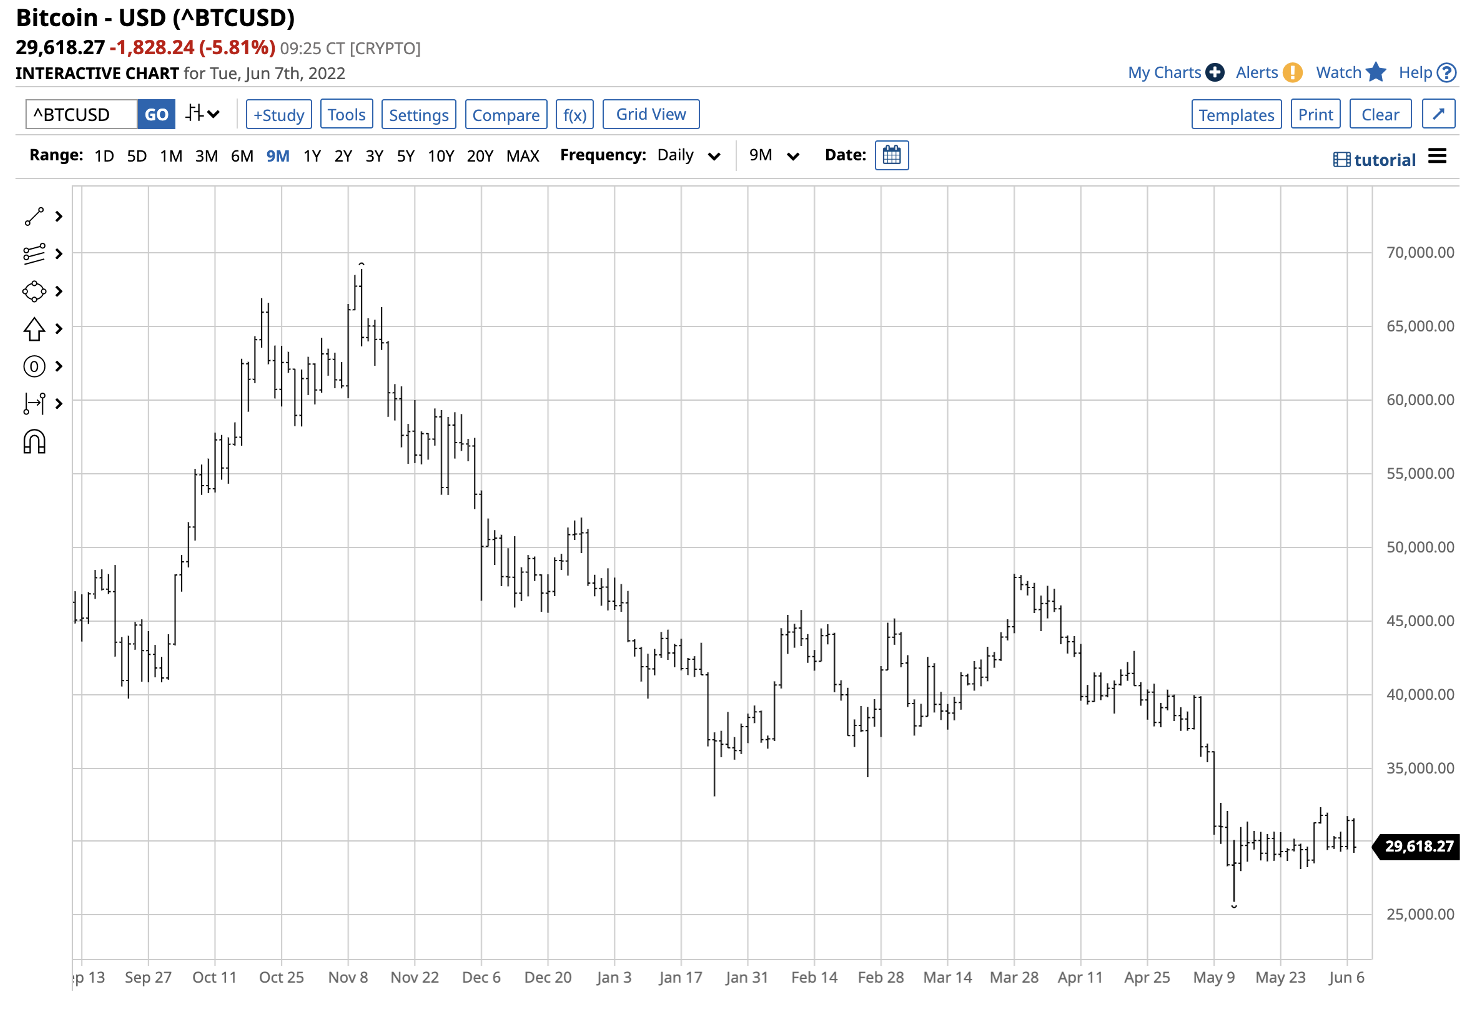
Task: Select the shapes drawing tool icon
Action: (x=34, y=291)
